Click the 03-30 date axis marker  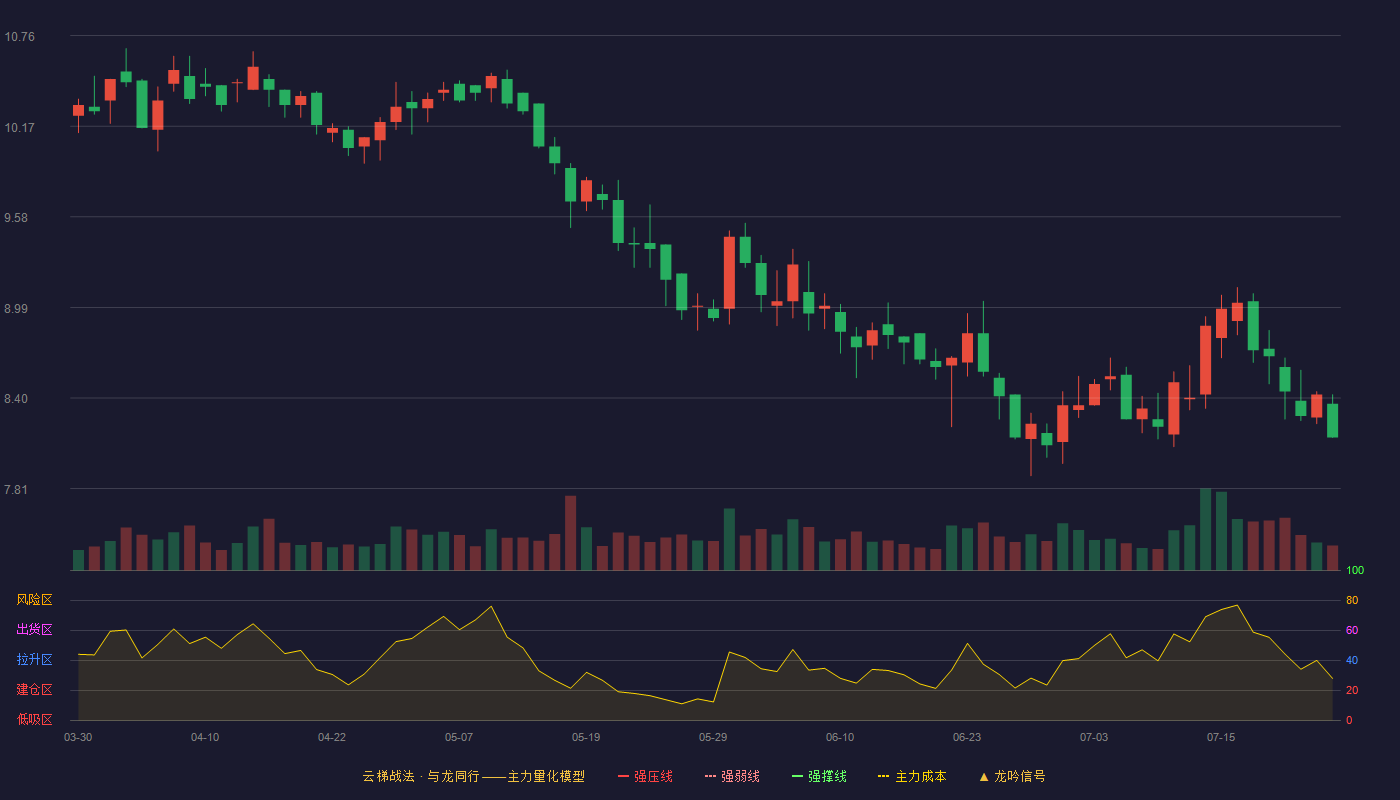click(x=78, y=737)
